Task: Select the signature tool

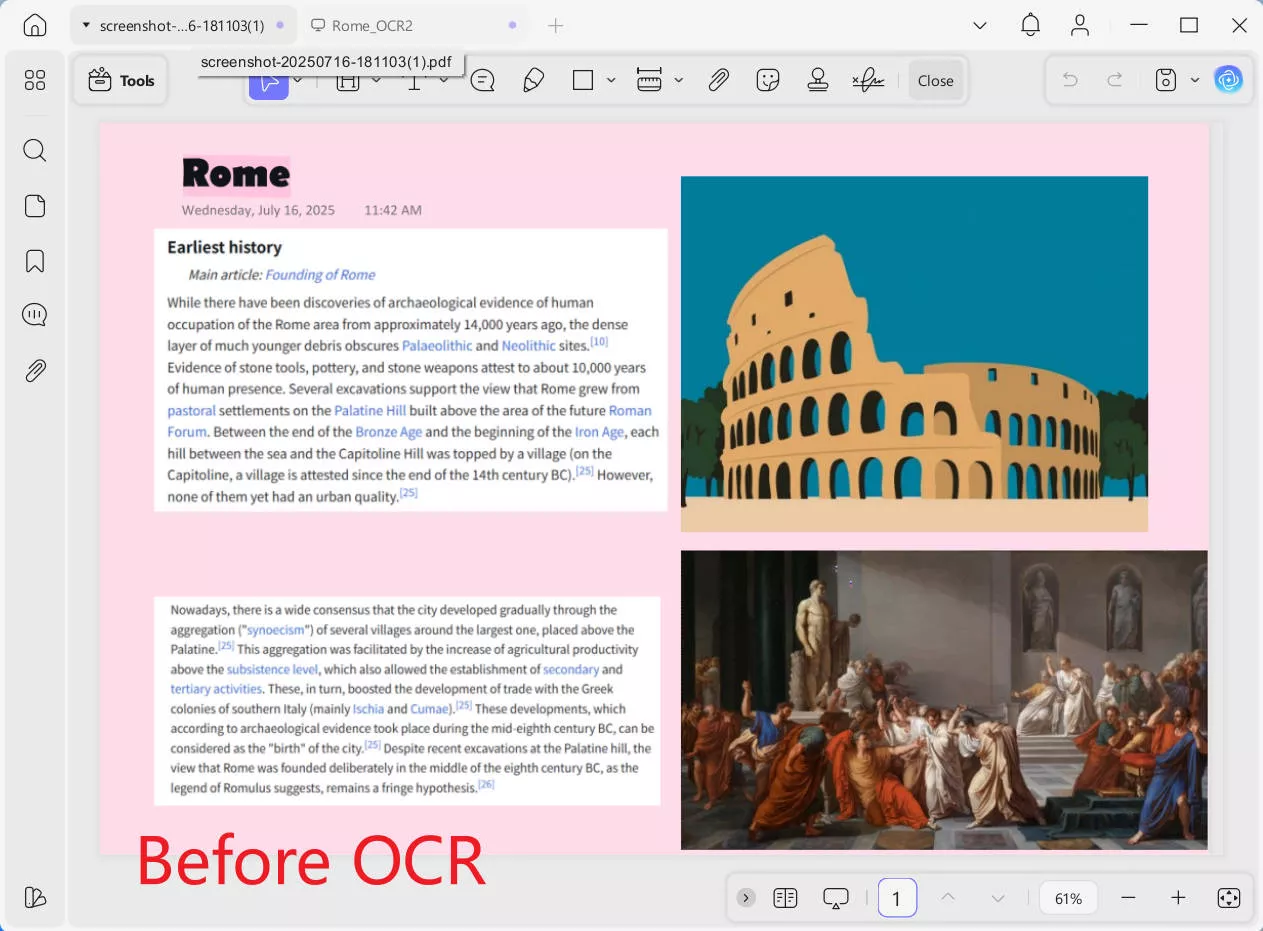Action: click(868, 81)
